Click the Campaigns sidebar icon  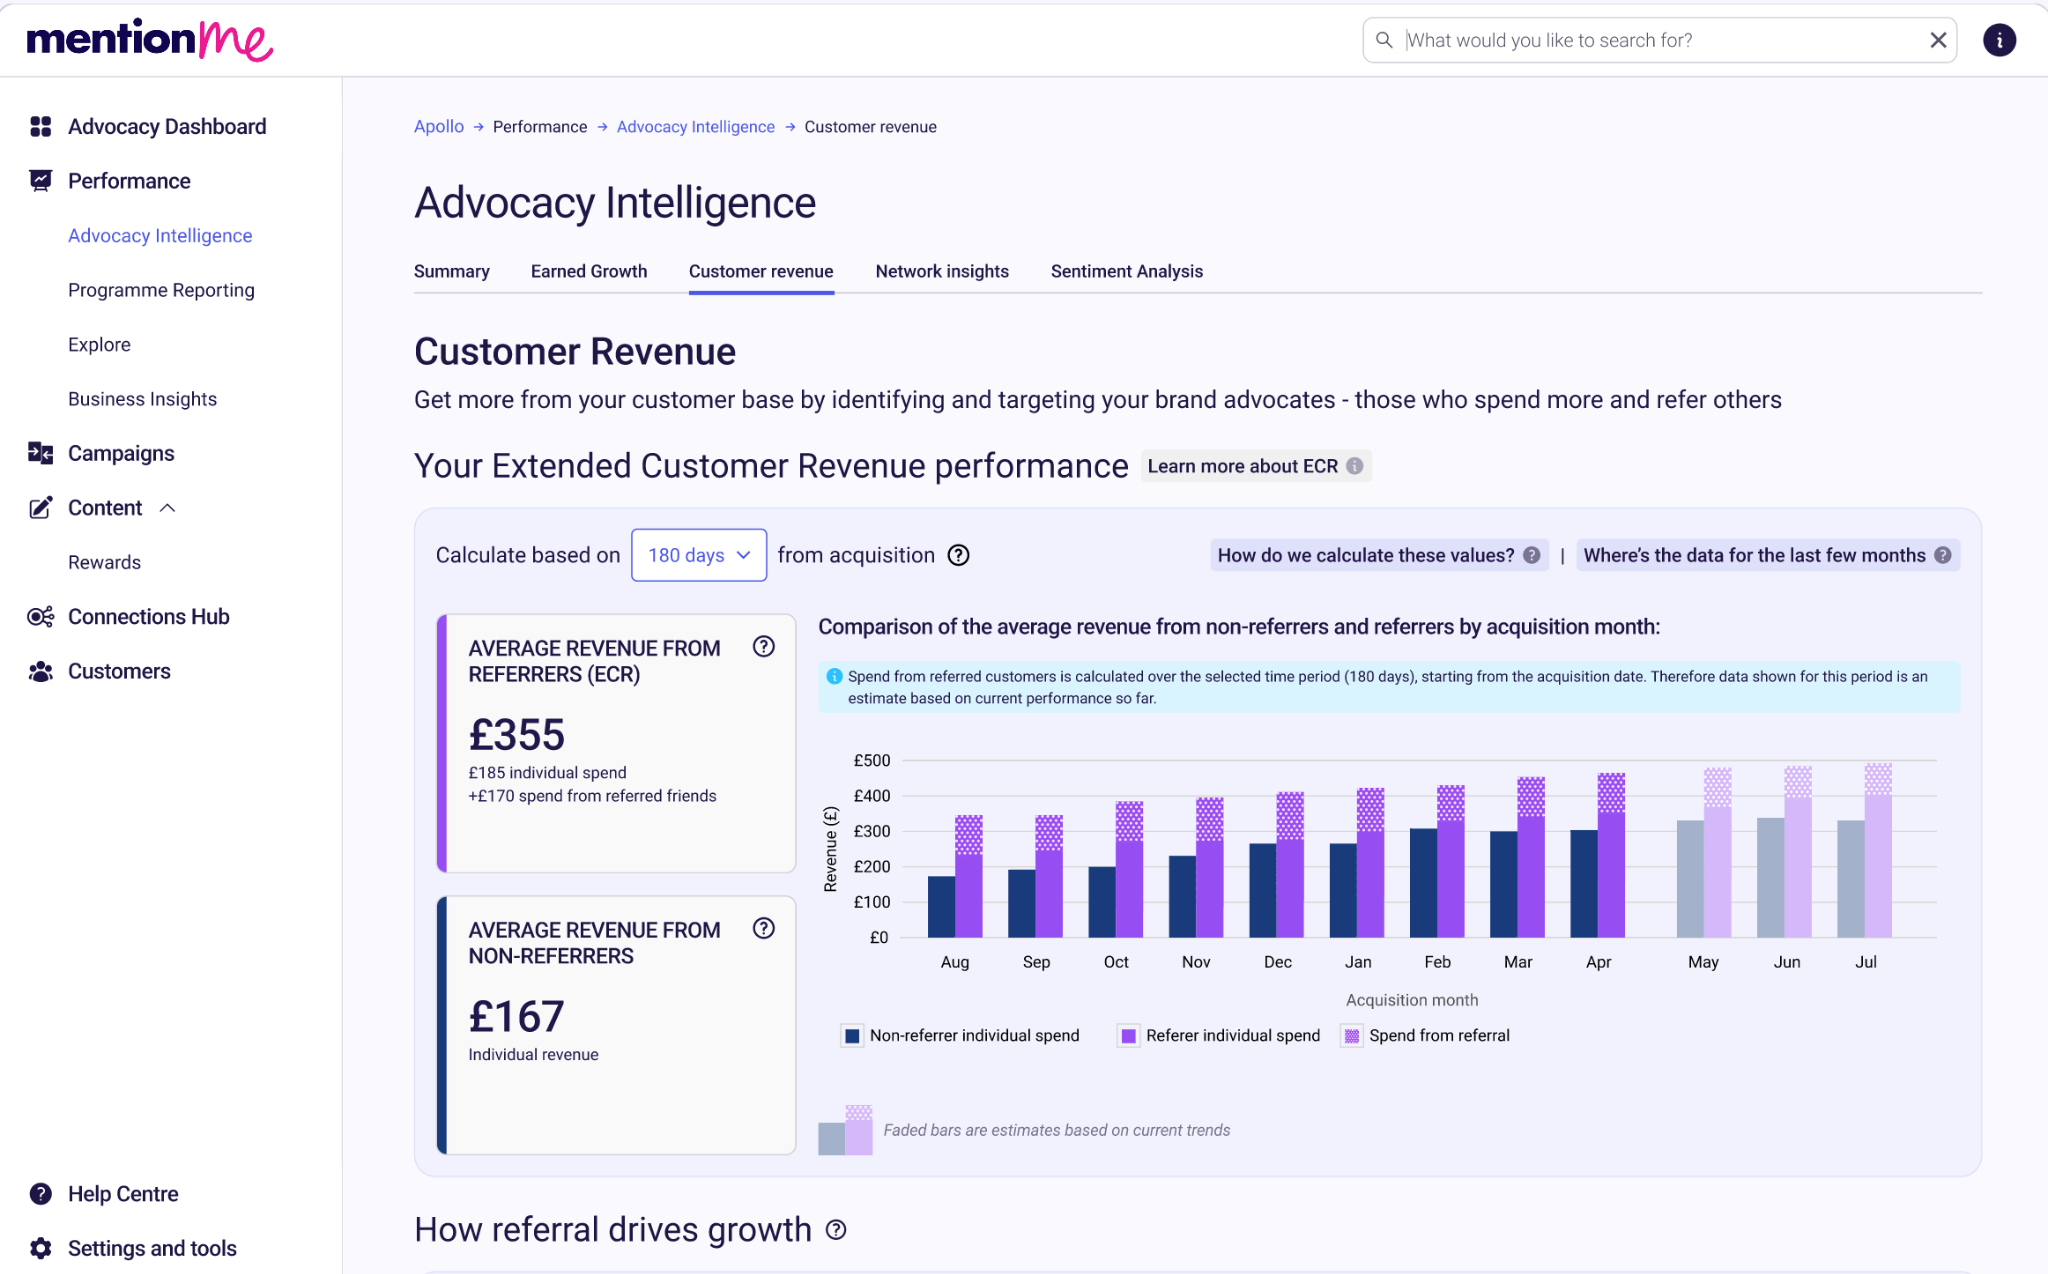pos(40,453)
